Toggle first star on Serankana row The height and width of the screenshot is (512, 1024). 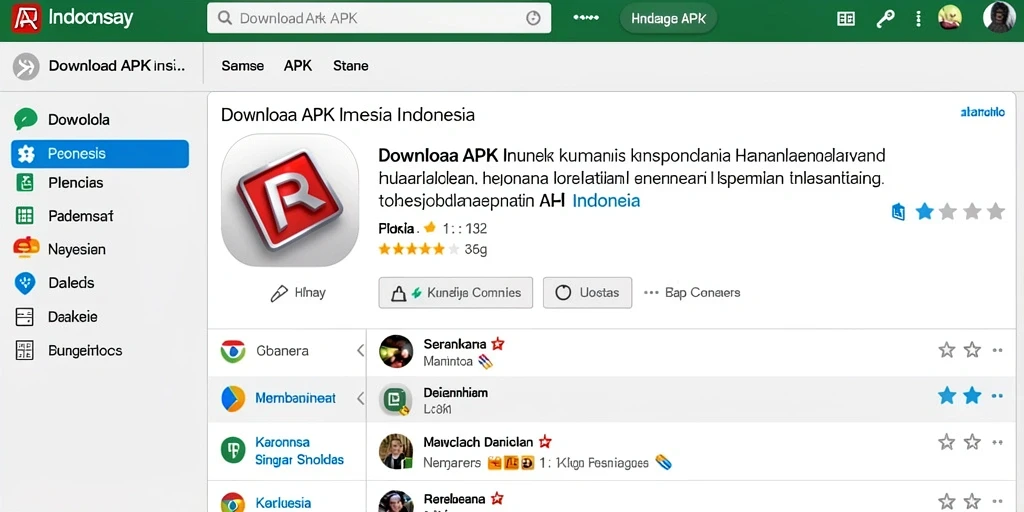click(947, 350)
